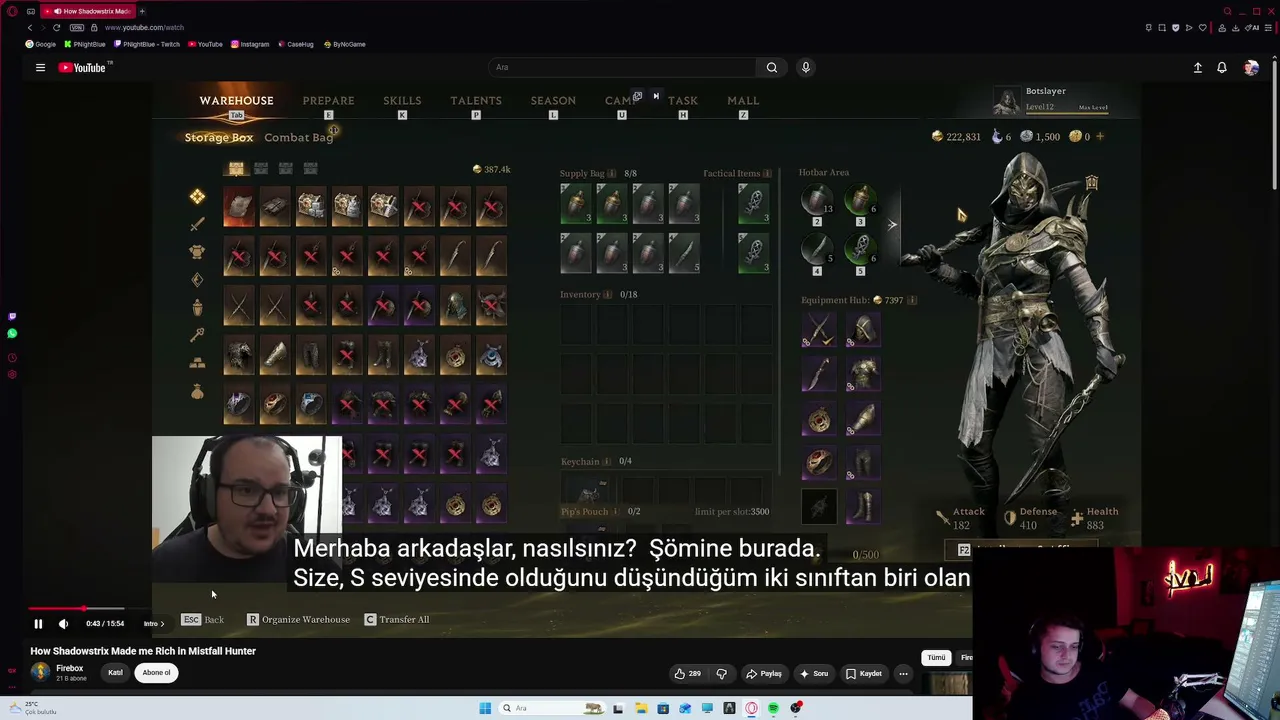Open the Firebox channel name link

click(x=69, y=668)
